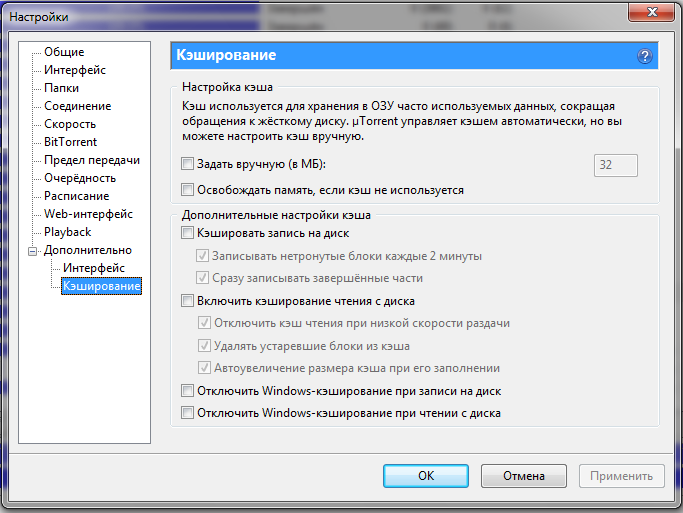This screenshot has height=513, width=683.
Task: Confirm settings with the OK button
Action: (426, 476)
